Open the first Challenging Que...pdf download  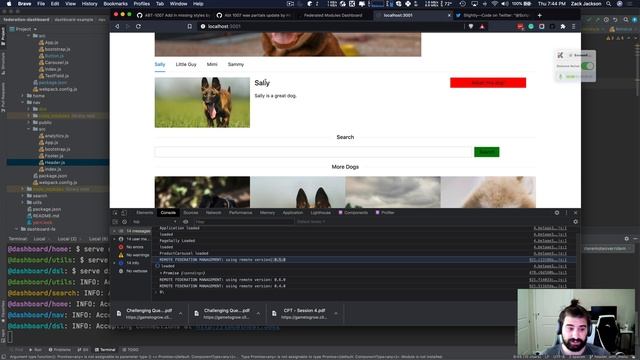click(x=149, y=313)
